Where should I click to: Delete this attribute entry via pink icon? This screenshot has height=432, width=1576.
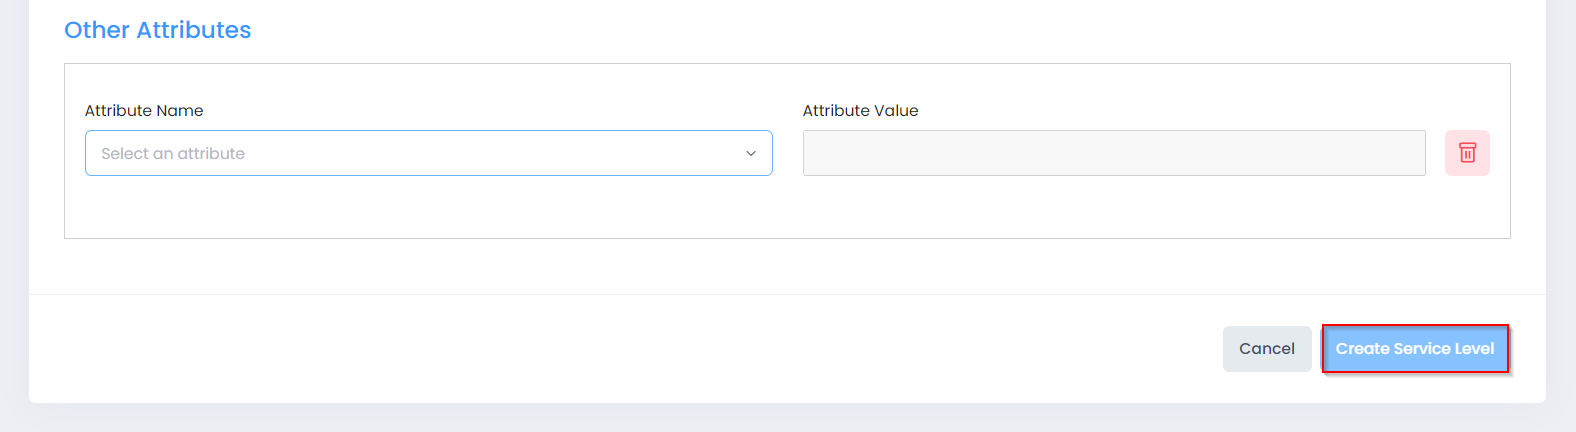(x=1467, y=153)
